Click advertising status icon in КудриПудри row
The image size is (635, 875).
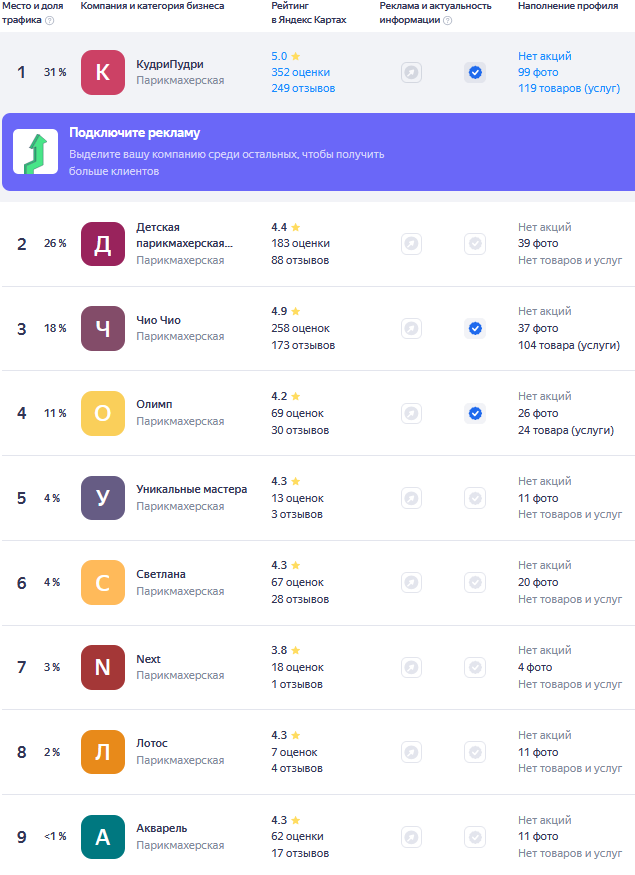[411, 72]
